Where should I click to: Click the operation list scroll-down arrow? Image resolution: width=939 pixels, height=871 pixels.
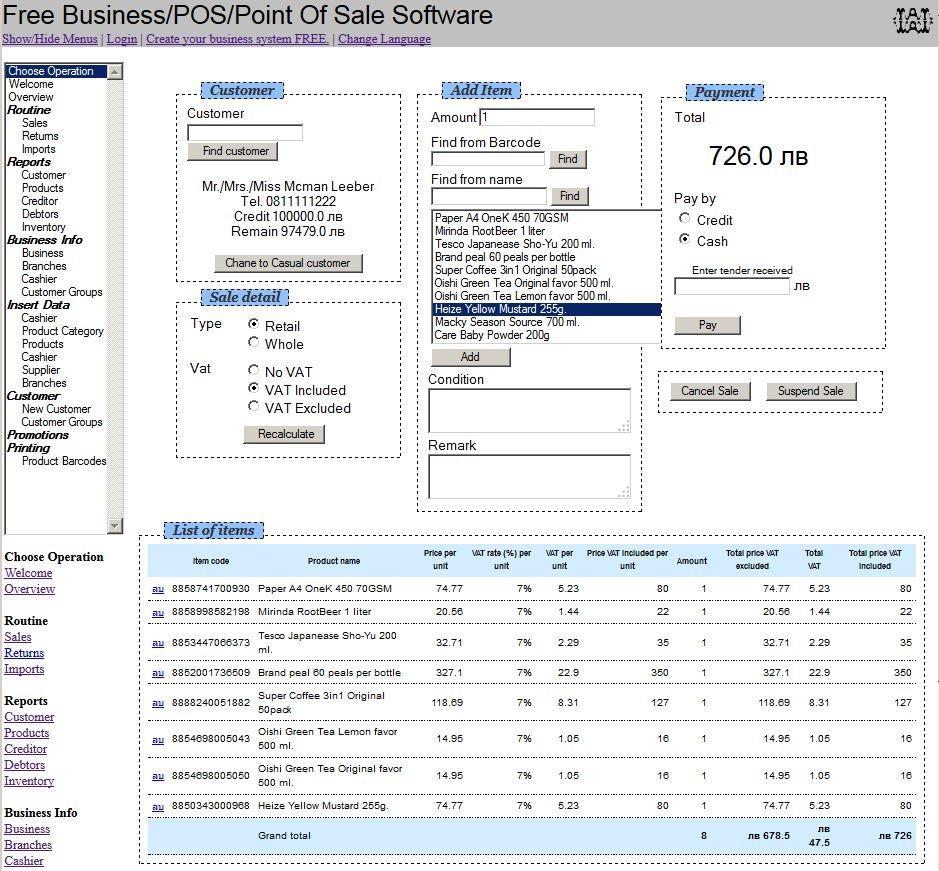click(114, 526)
